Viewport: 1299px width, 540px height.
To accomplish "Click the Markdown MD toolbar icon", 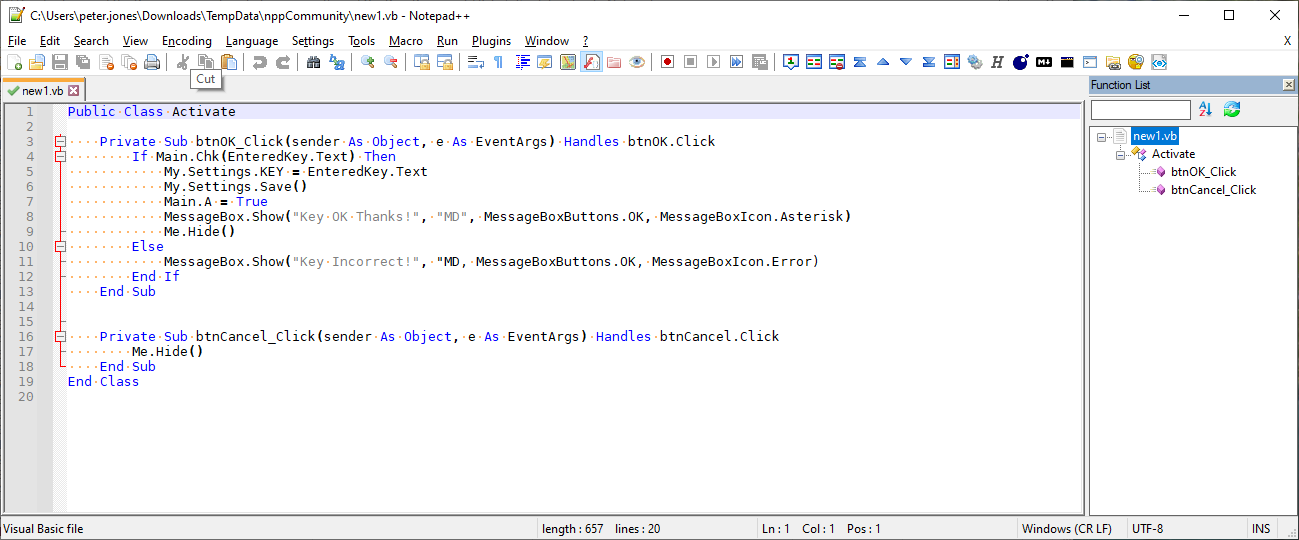I will point(1044,62).
